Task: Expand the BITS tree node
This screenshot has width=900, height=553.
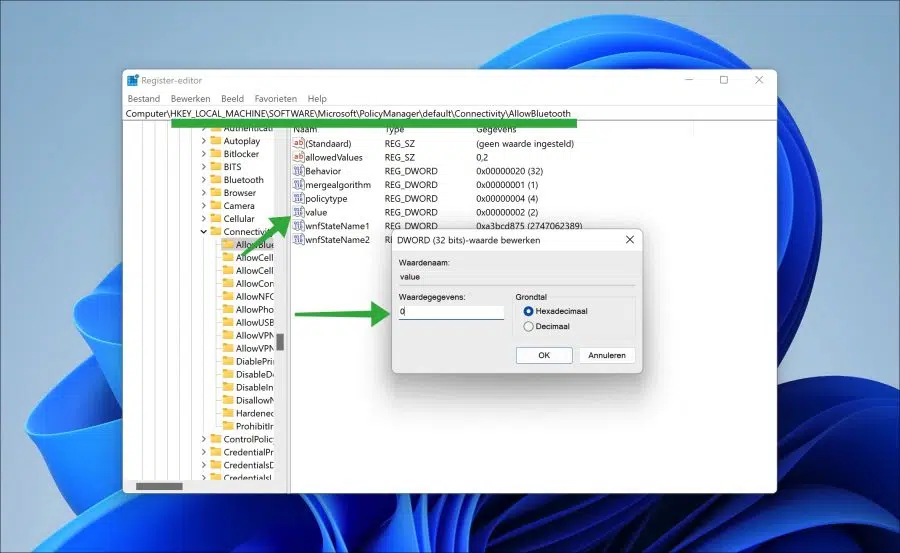Action: tap(204, 167)
